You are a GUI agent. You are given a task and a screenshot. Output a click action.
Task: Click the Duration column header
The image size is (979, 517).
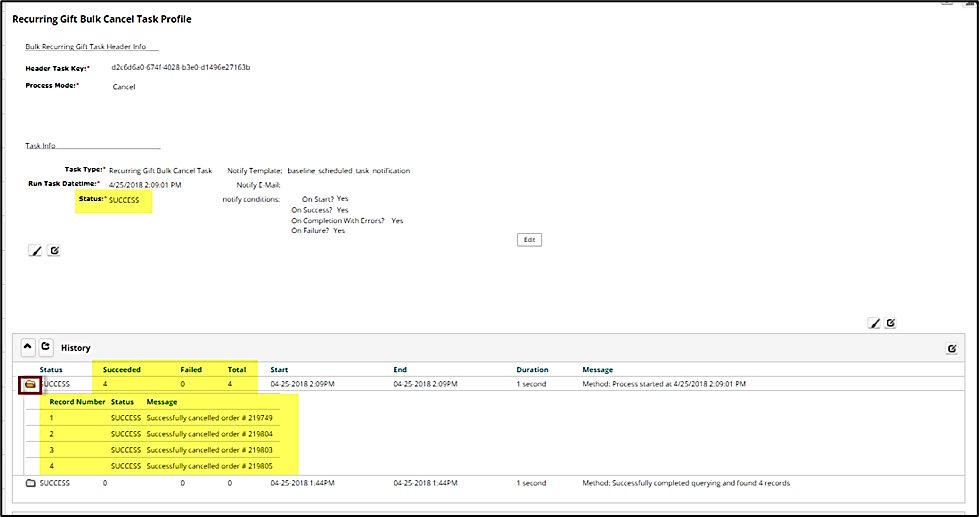click(533, 370)
